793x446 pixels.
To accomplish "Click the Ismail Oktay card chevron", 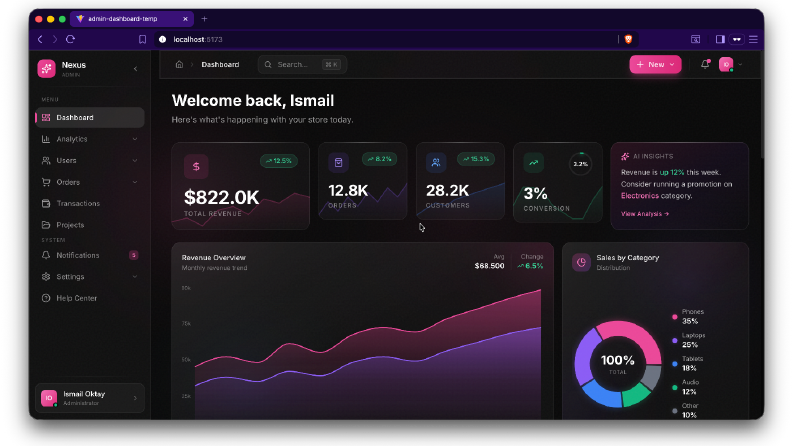I will pos(135,398).
